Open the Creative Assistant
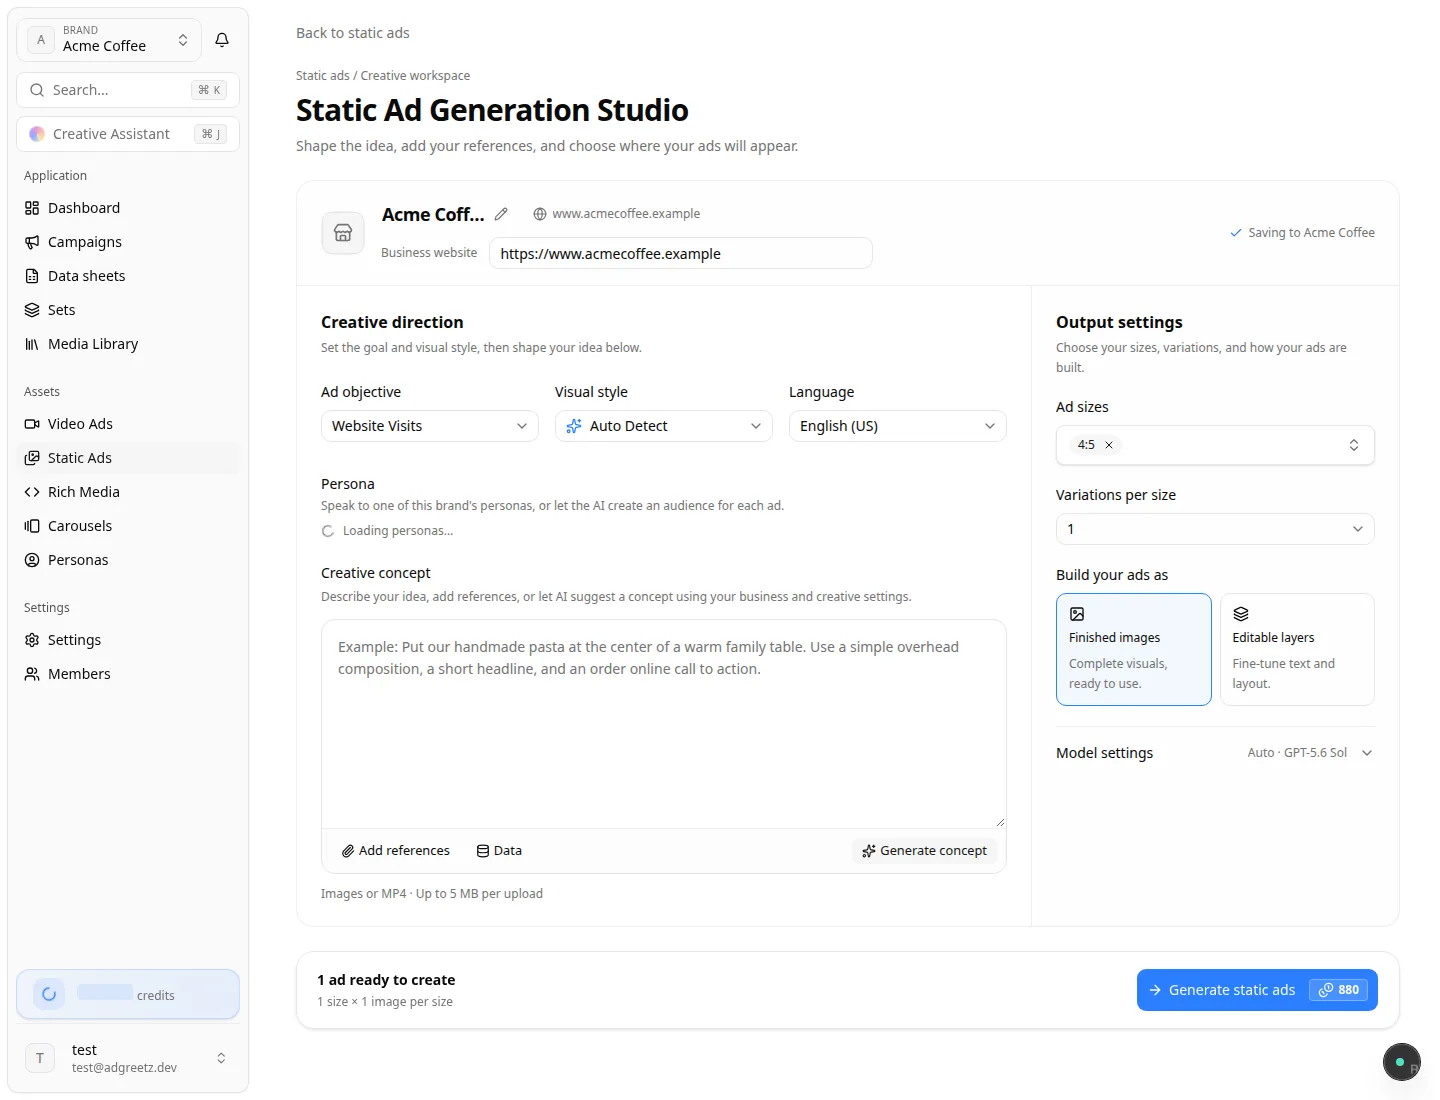Viewport: 1440px width, 1100px height. [128, 134]
